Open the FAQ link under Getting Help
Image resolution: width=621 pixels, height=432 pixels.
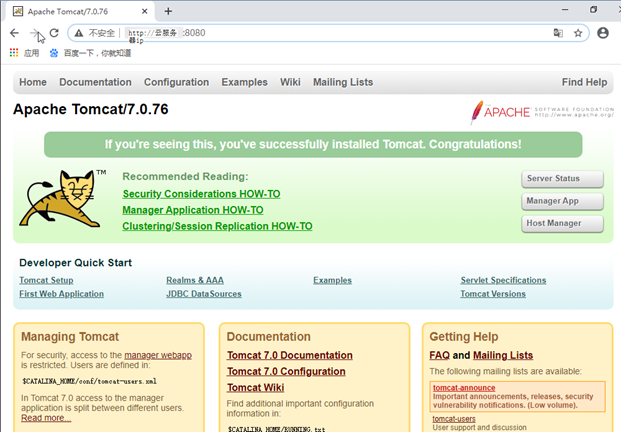coord(440,355)
